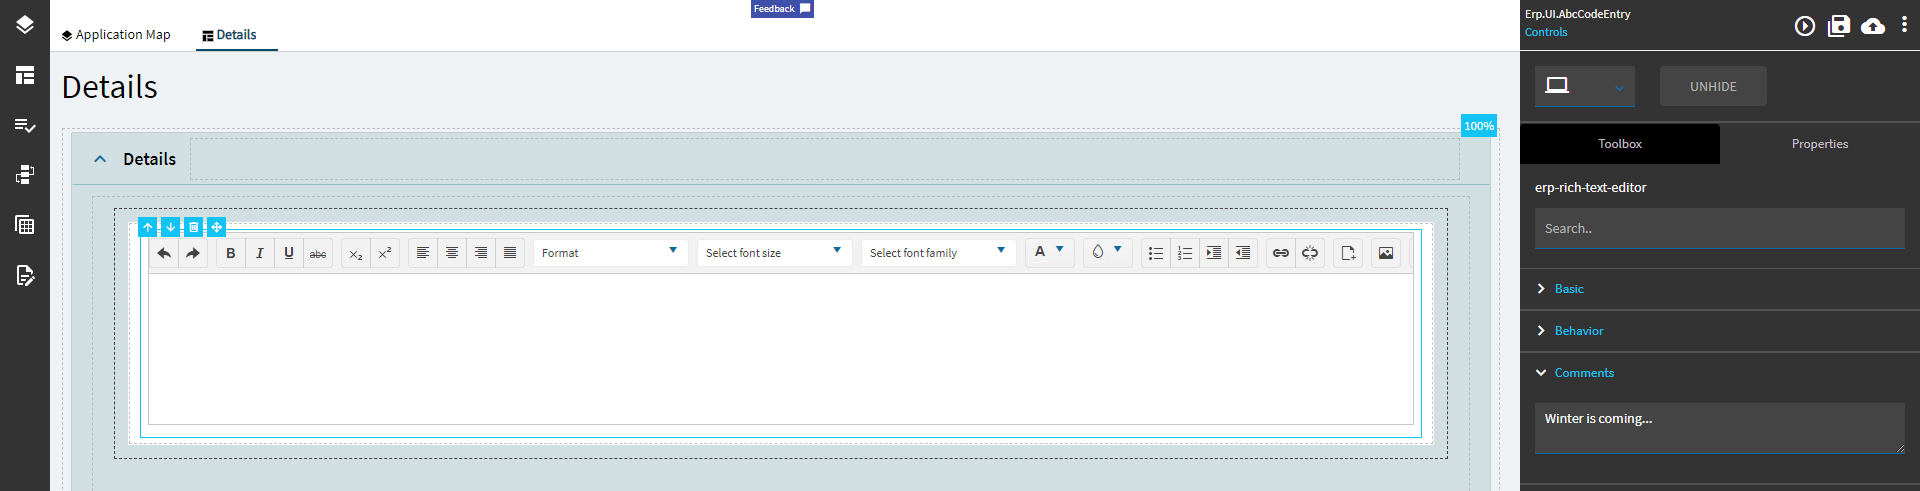
Task: Click the Erp.UI.AbcCodeEntry title text
Action: tap(1578, 14)
